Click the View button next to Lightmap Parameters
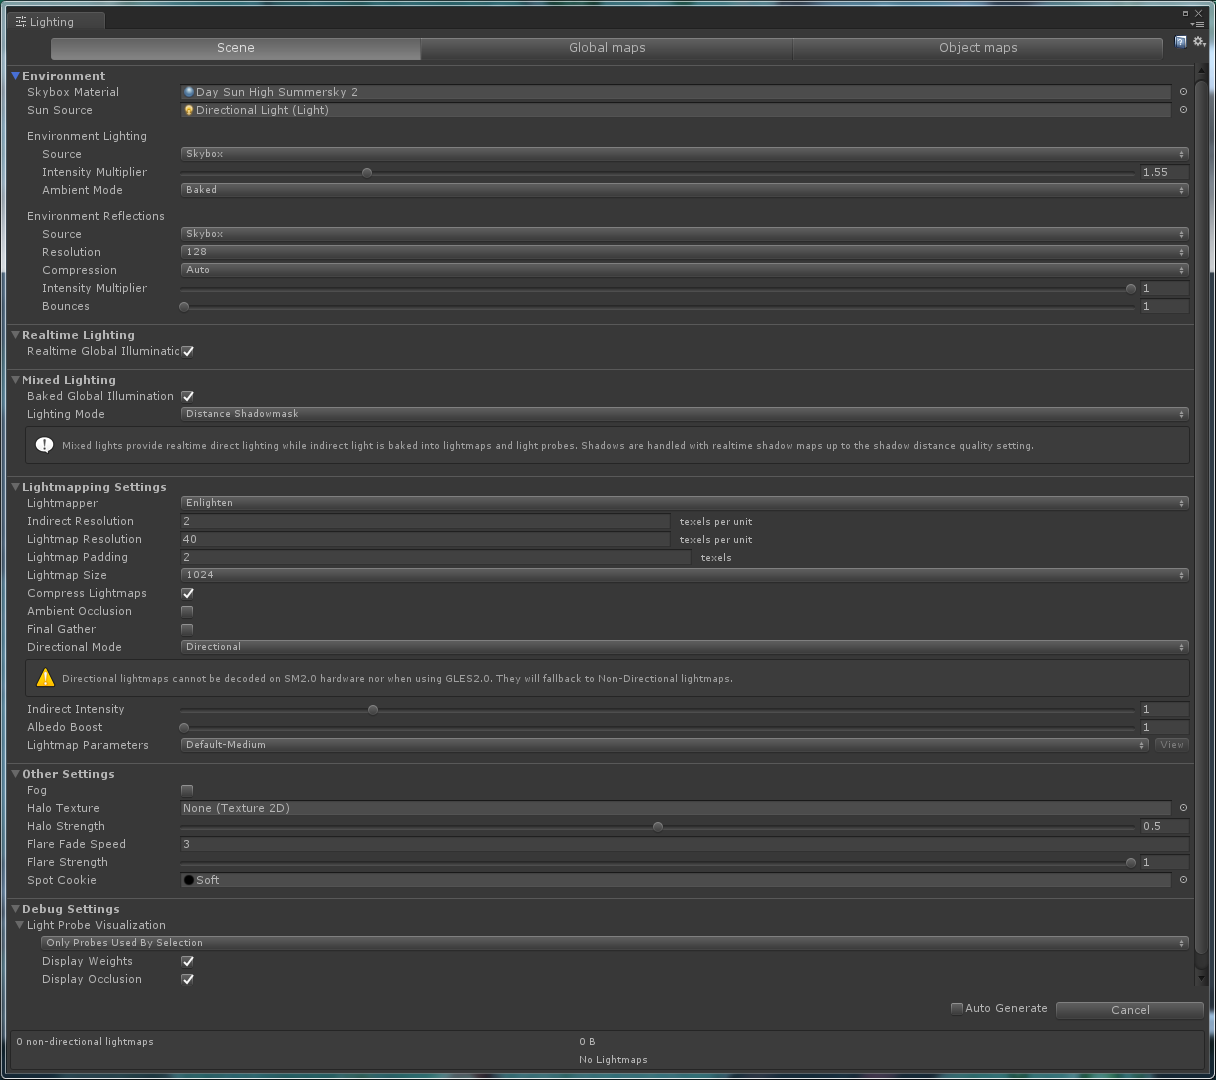Image resolution: width=1216 pixels, height=1080 pixels. click(1171, 744)
